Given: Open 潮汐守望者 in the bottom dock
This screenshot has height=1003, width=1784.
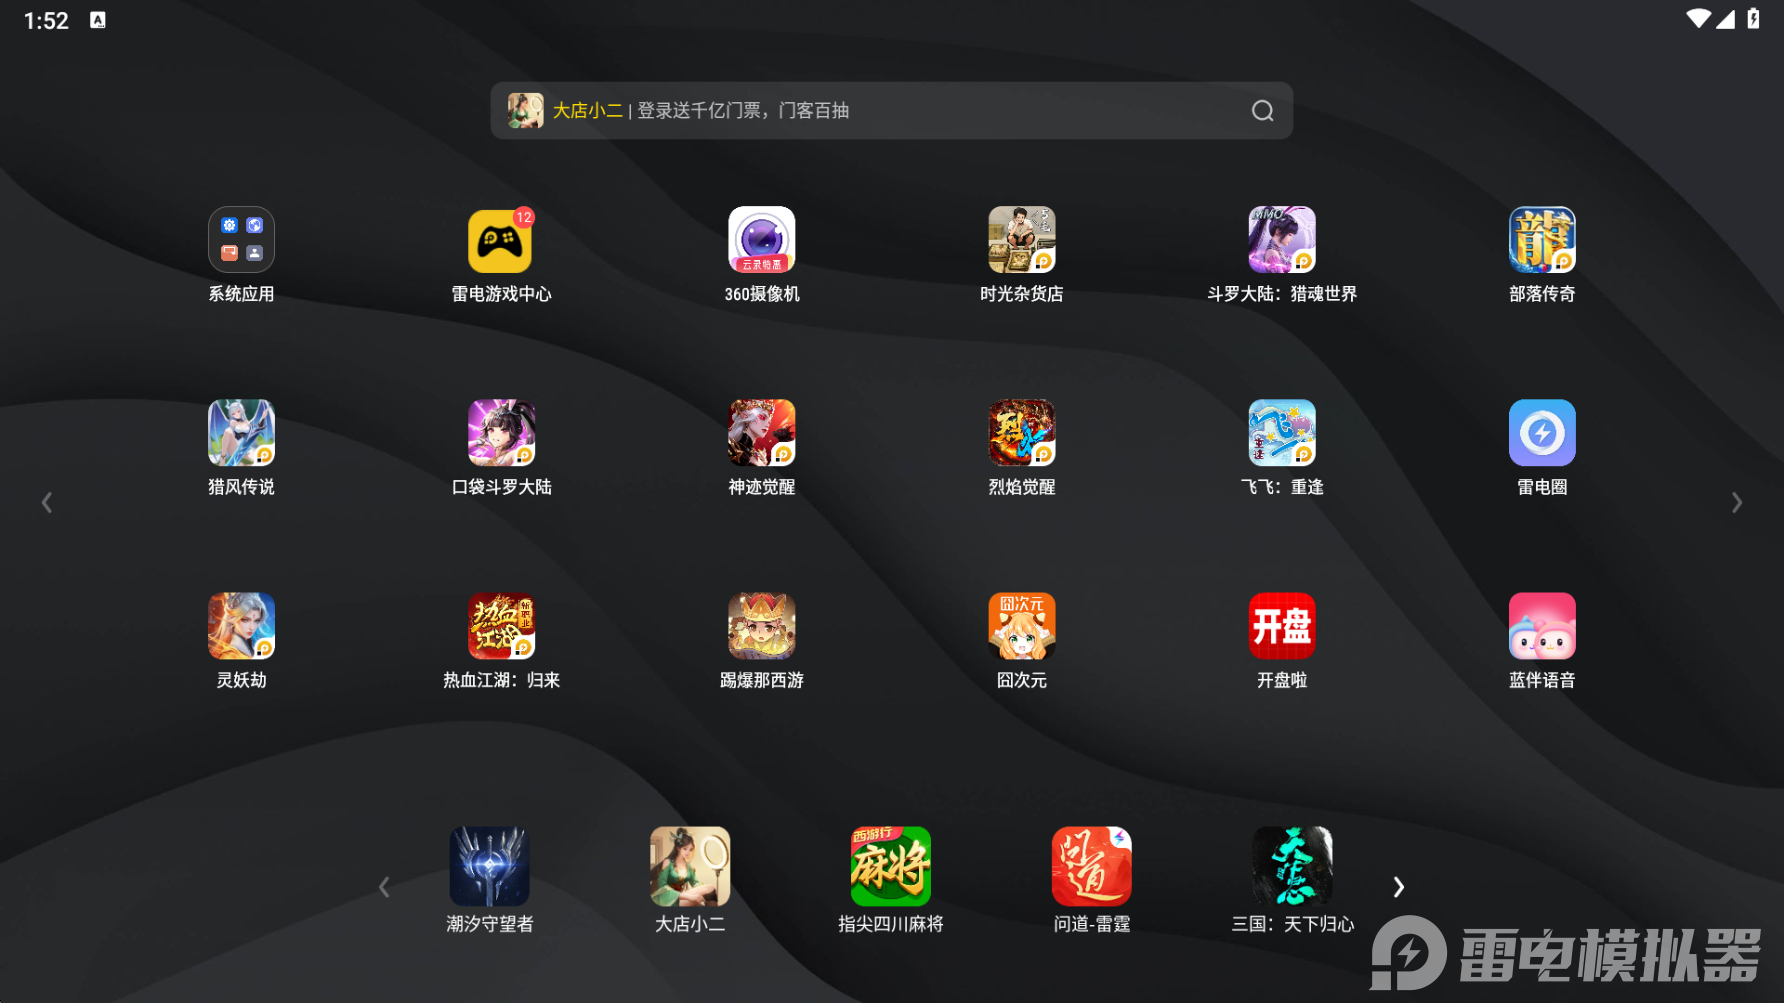Looking at the screenshot, I should click(489, 866).
